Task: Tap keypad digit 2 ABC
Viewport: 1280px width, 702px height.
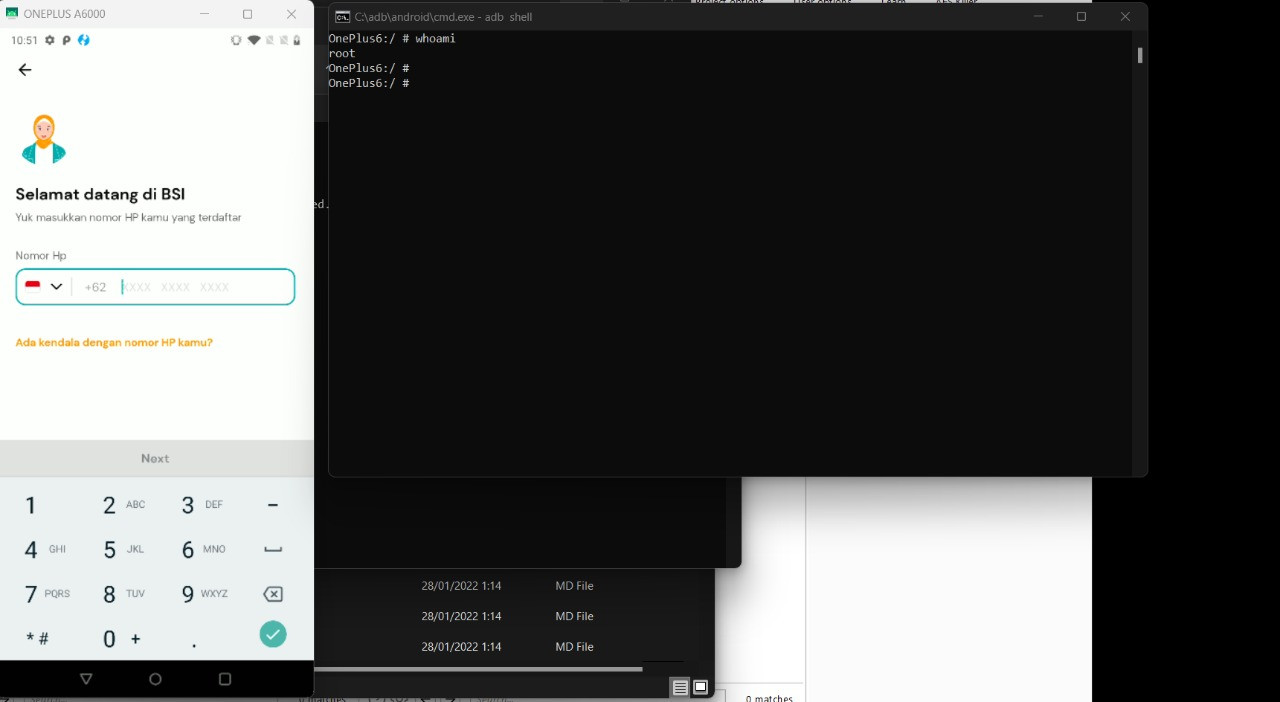Action: (x=124, y=505)
